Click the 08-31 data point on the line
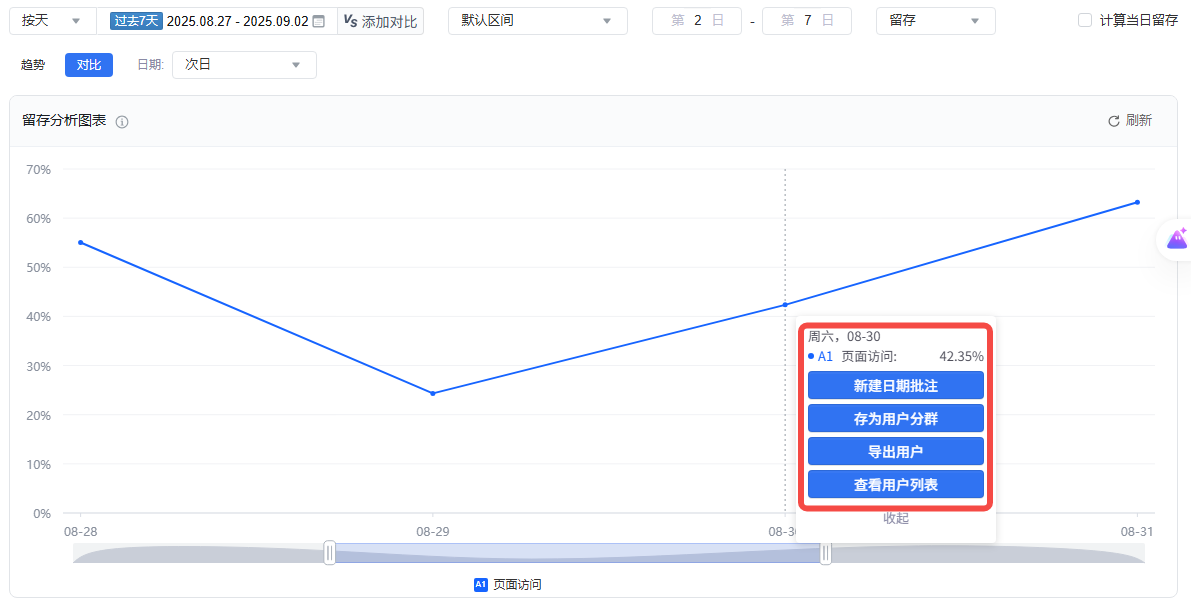The image size is (1191, 602). 1137,202
